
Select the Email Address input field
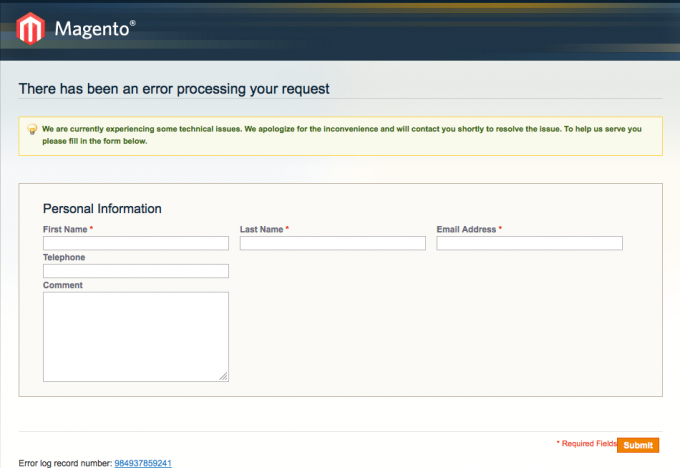point(529,243)
